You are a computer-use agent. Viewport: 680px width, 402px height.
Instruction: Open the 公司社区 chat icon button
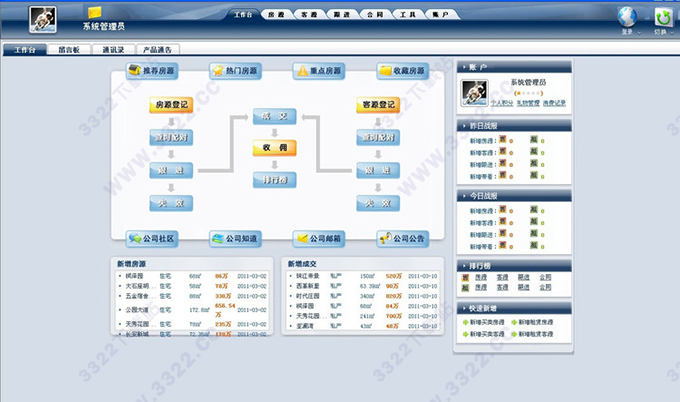point(152,239)
